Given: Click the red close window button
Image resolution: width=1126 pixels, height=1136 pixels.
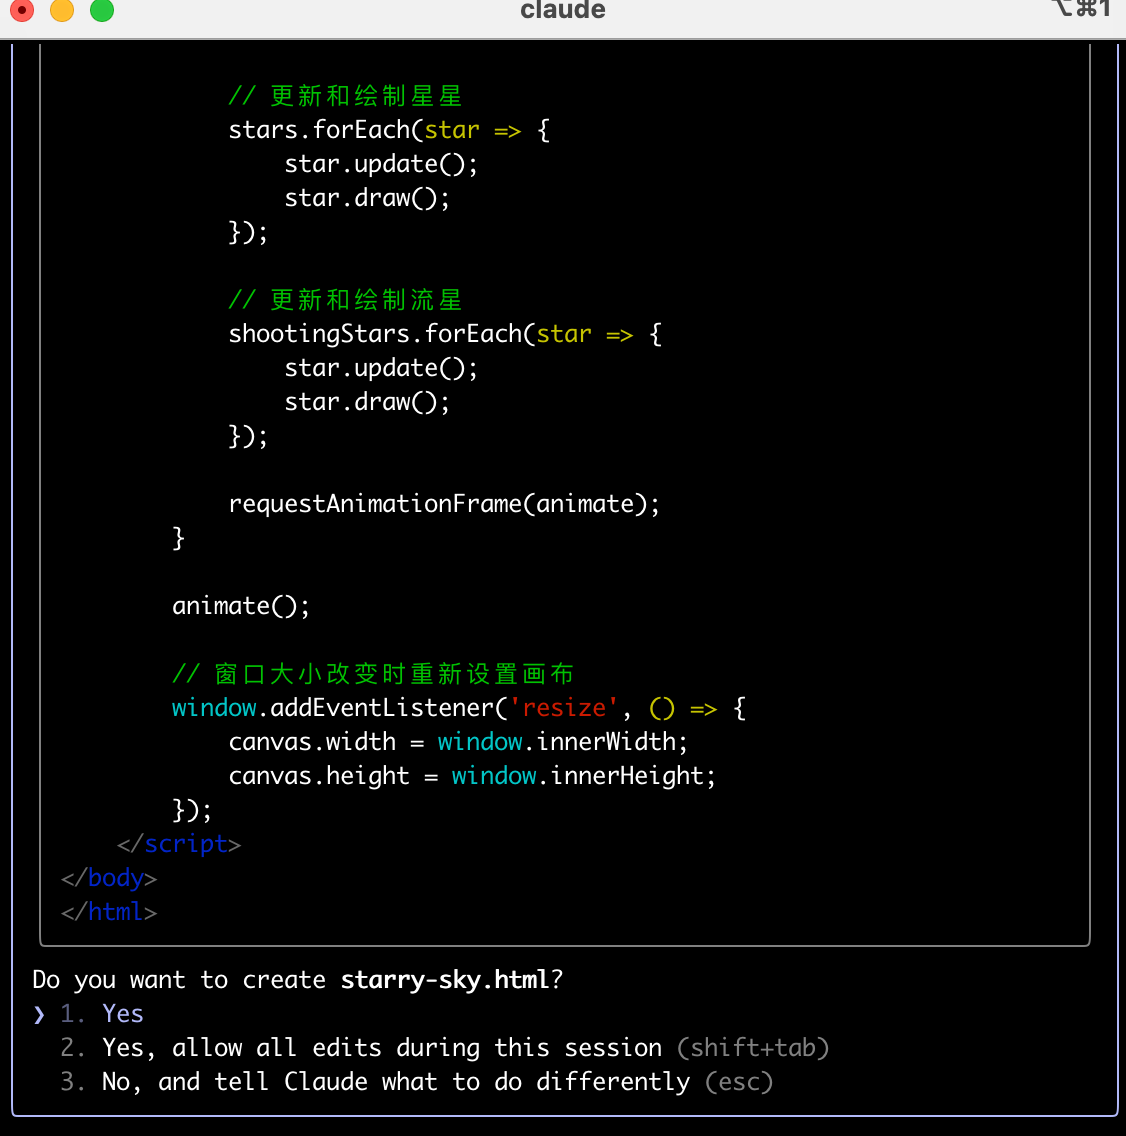Looking at the screenshot, I should point(22,10).
